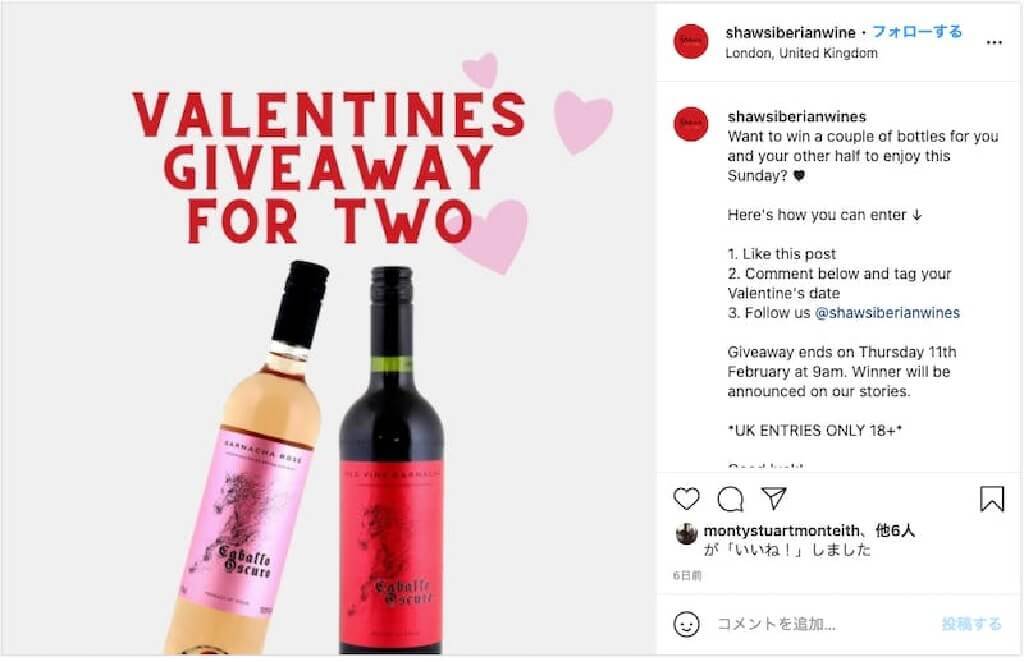Open the 6日前 post timestamp

pos(687,575)
